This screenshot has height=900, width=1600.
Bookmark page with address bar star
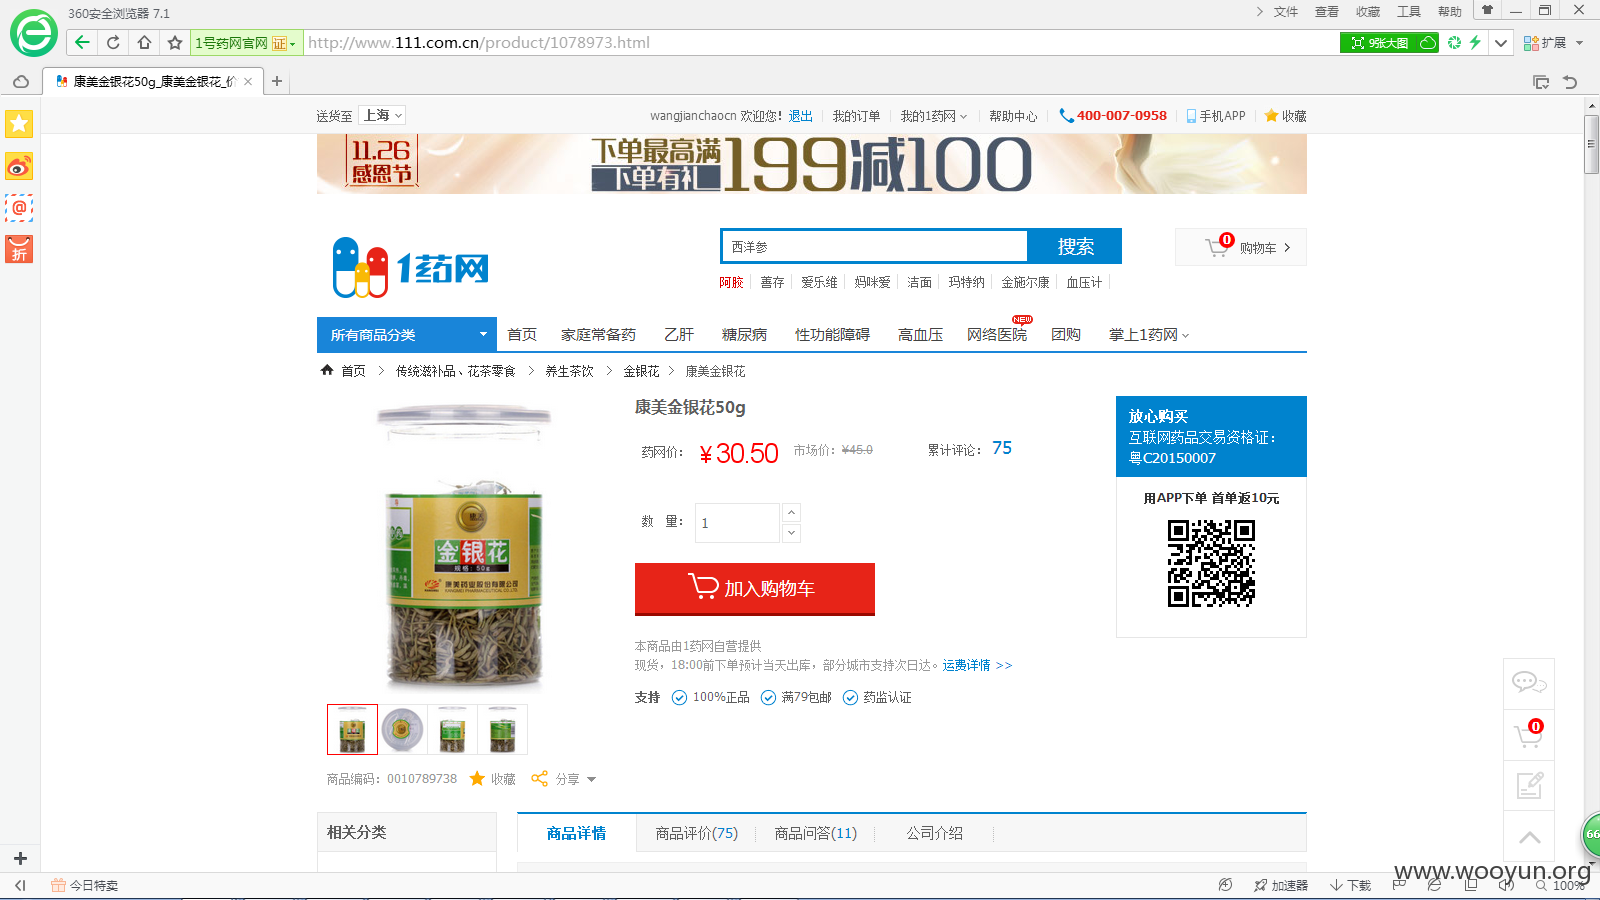click(175, 42)
